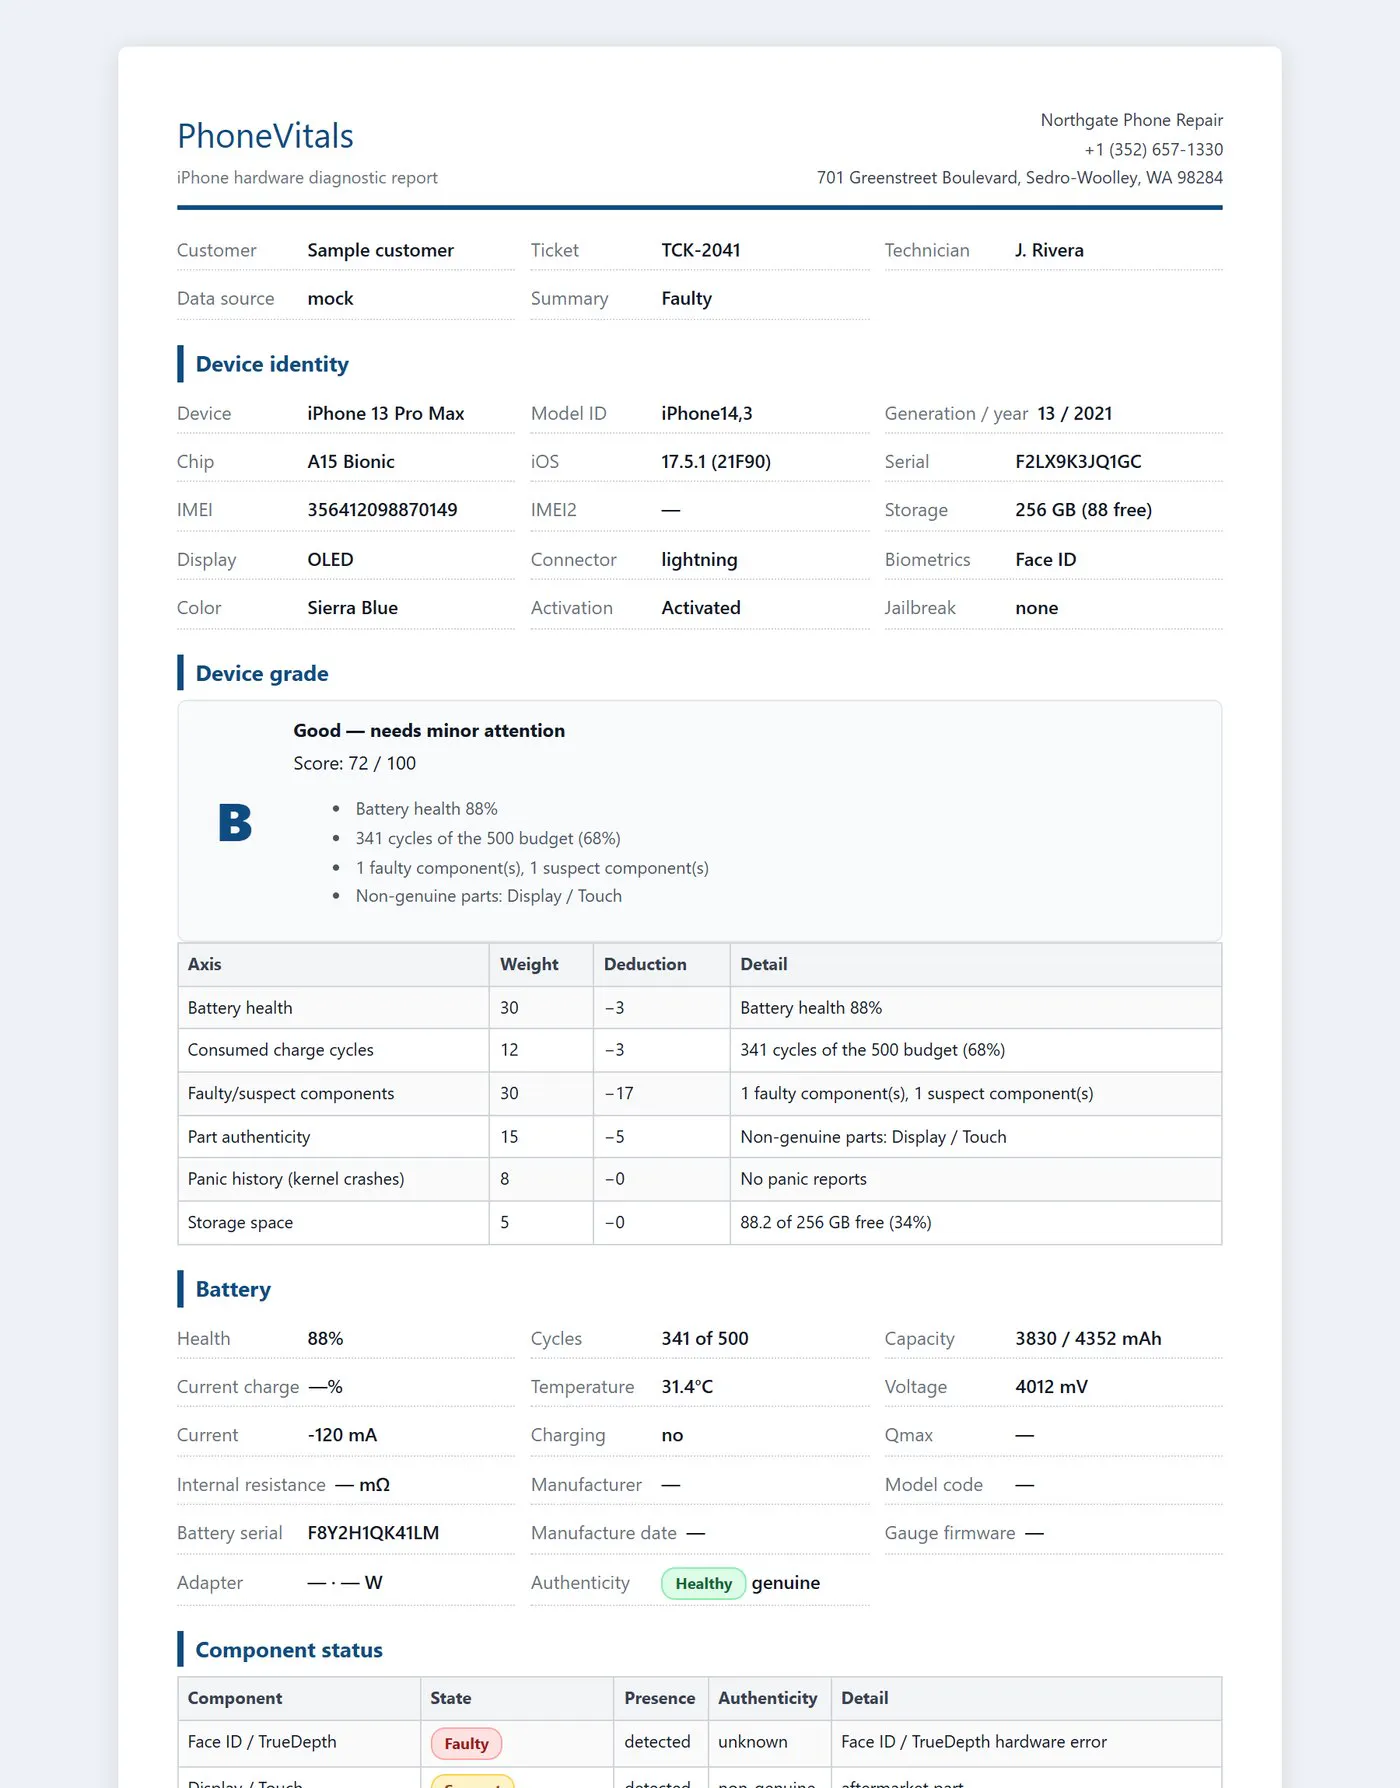
Task: Click the 'Device grade' section heading
Action: 262,673
